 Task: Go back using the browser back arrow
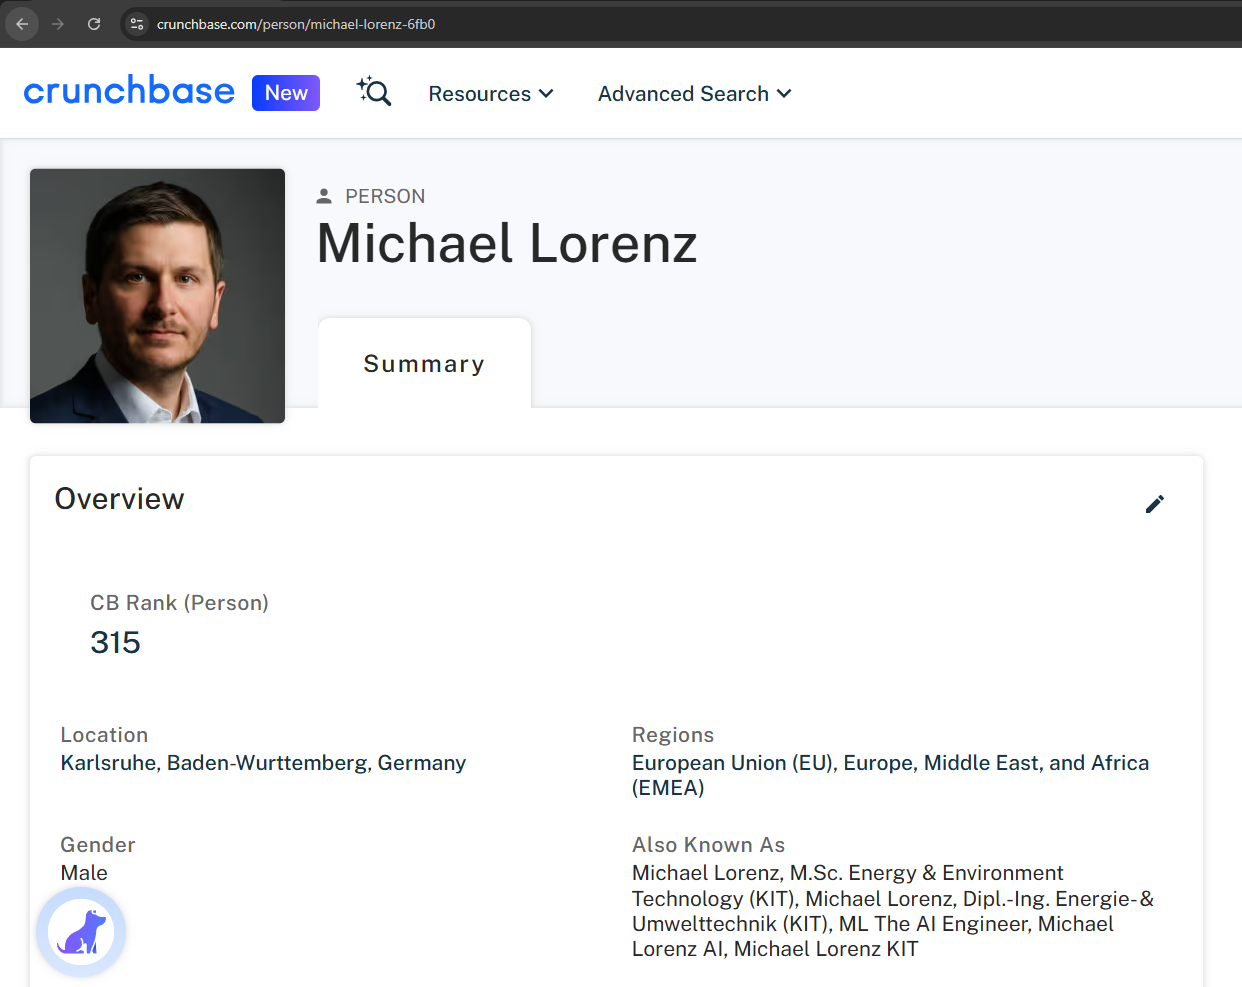tap(21, 24)
